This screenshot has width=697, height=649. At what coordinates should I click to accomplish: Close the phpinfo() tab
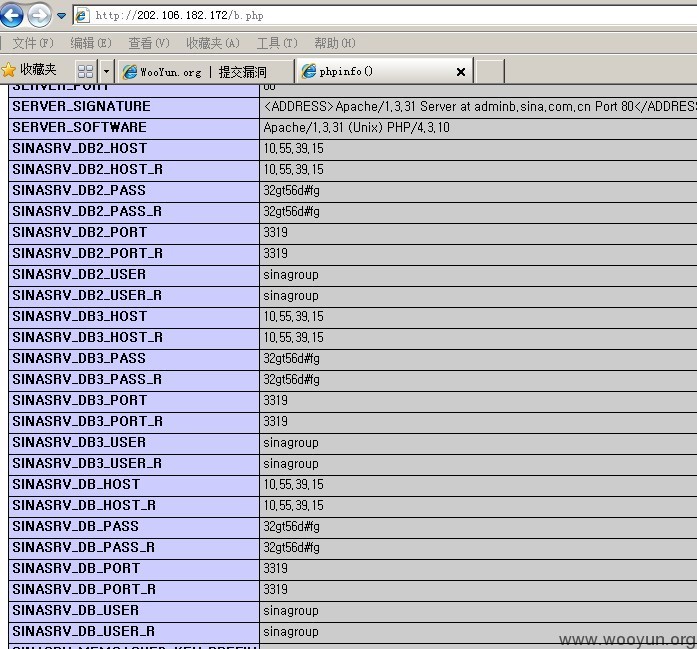(461, 72)
